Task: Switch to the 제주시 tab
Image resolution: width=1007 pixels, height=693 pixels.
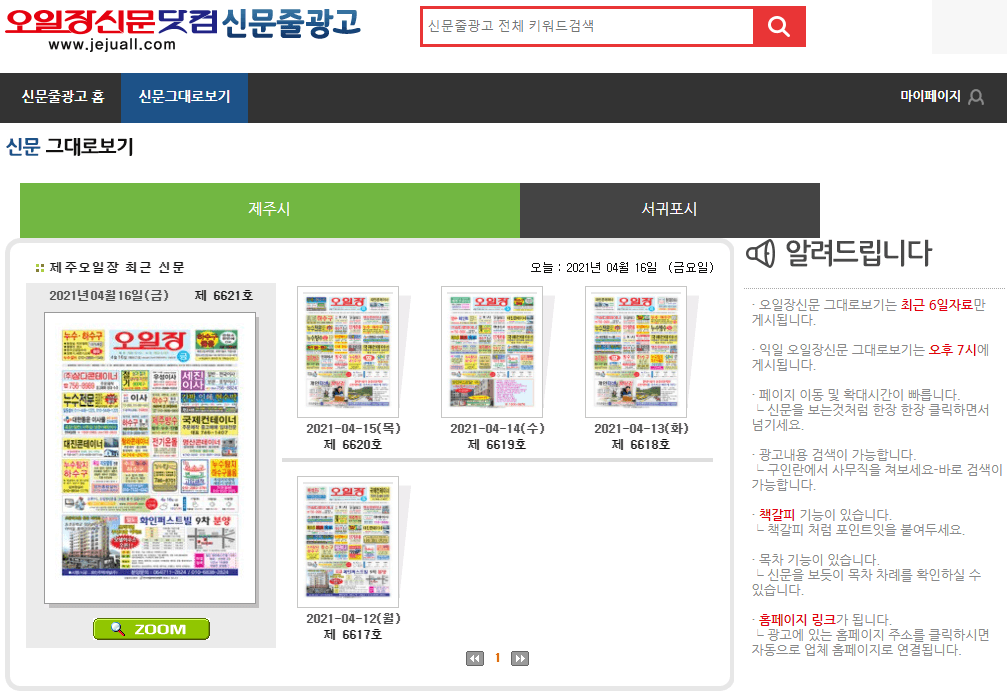Action: click(270, 210)
